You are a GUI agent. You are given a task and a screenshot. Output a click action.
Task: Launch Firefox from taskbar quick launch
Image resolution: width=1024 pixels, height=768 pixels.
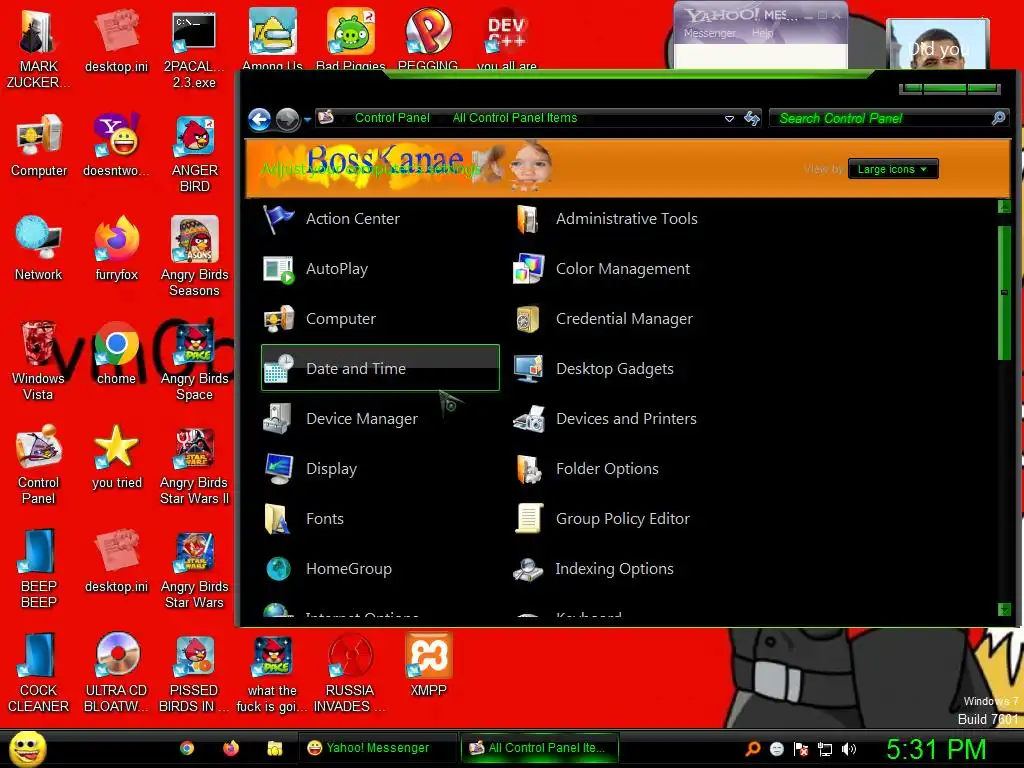[x=231, y=748]
